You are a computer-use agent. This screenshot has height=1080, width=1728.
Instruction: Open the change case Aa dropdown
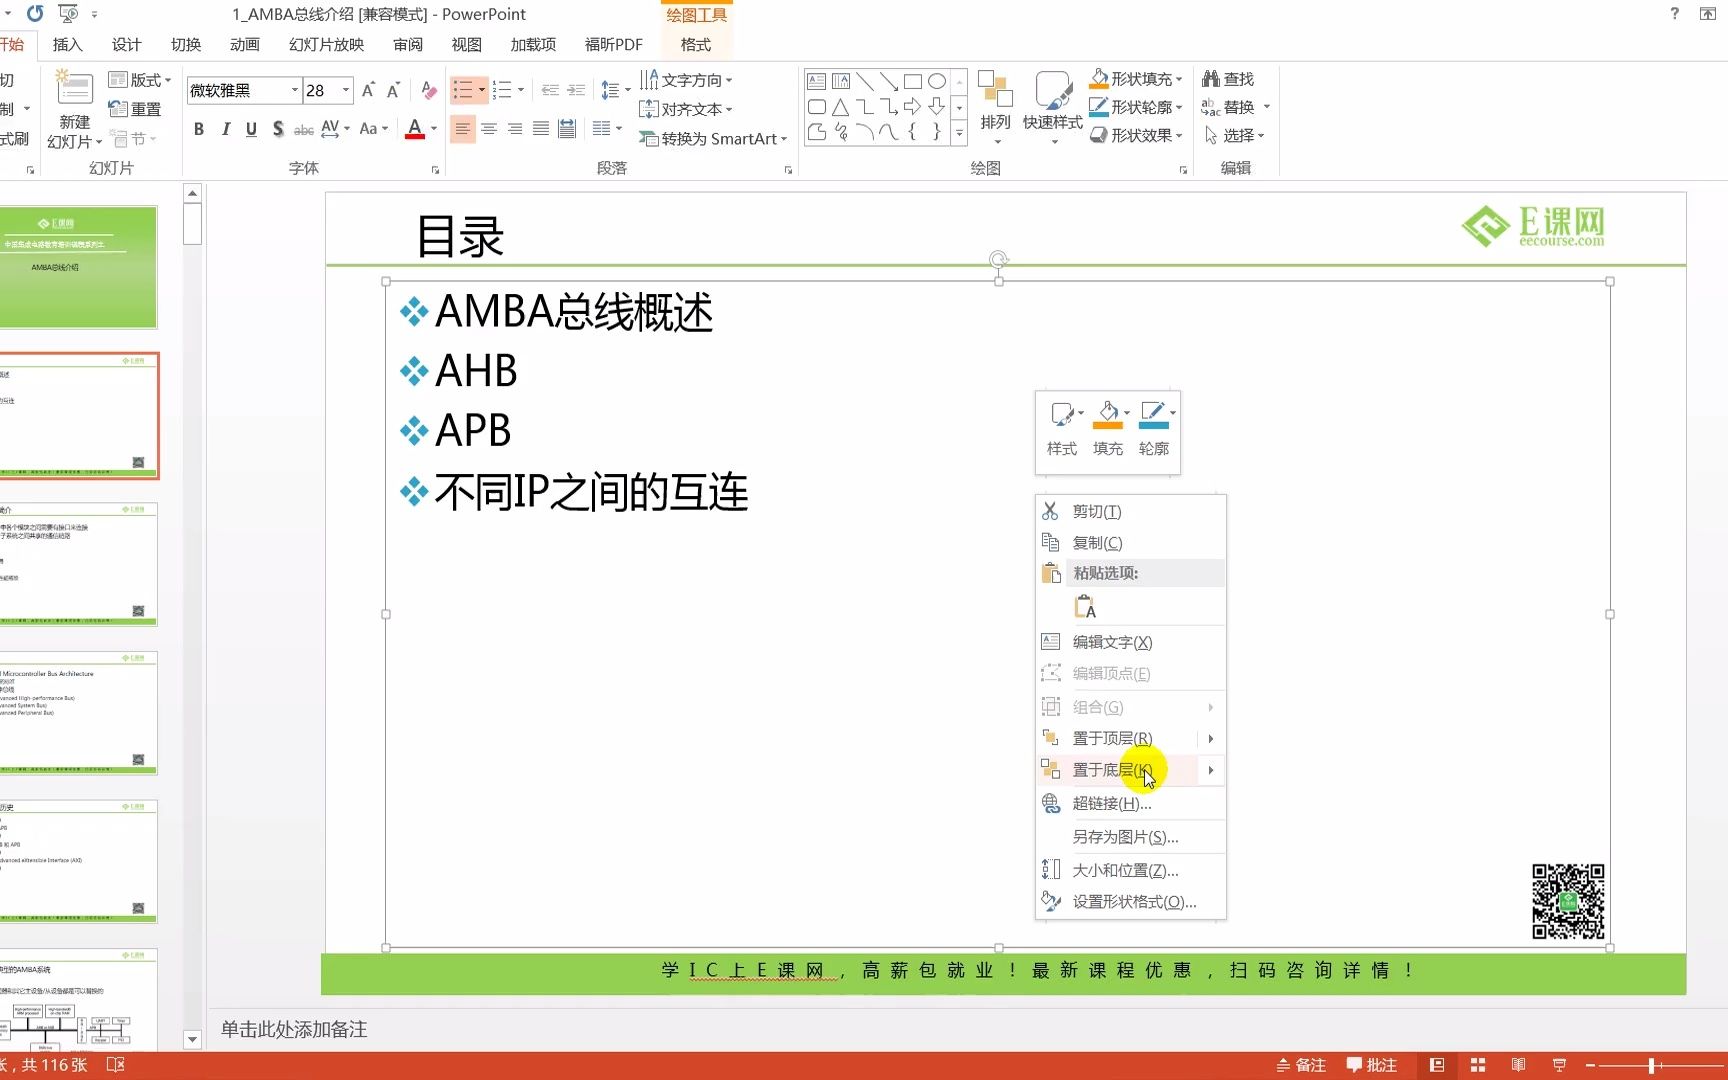373,129
